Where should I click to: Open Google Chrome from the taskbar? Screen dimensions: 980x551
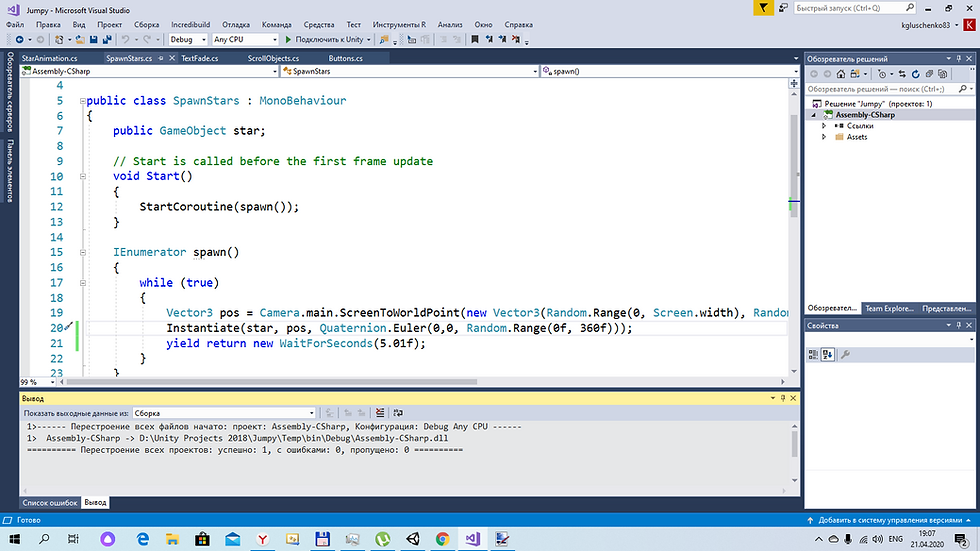click(x=442, y=539)
